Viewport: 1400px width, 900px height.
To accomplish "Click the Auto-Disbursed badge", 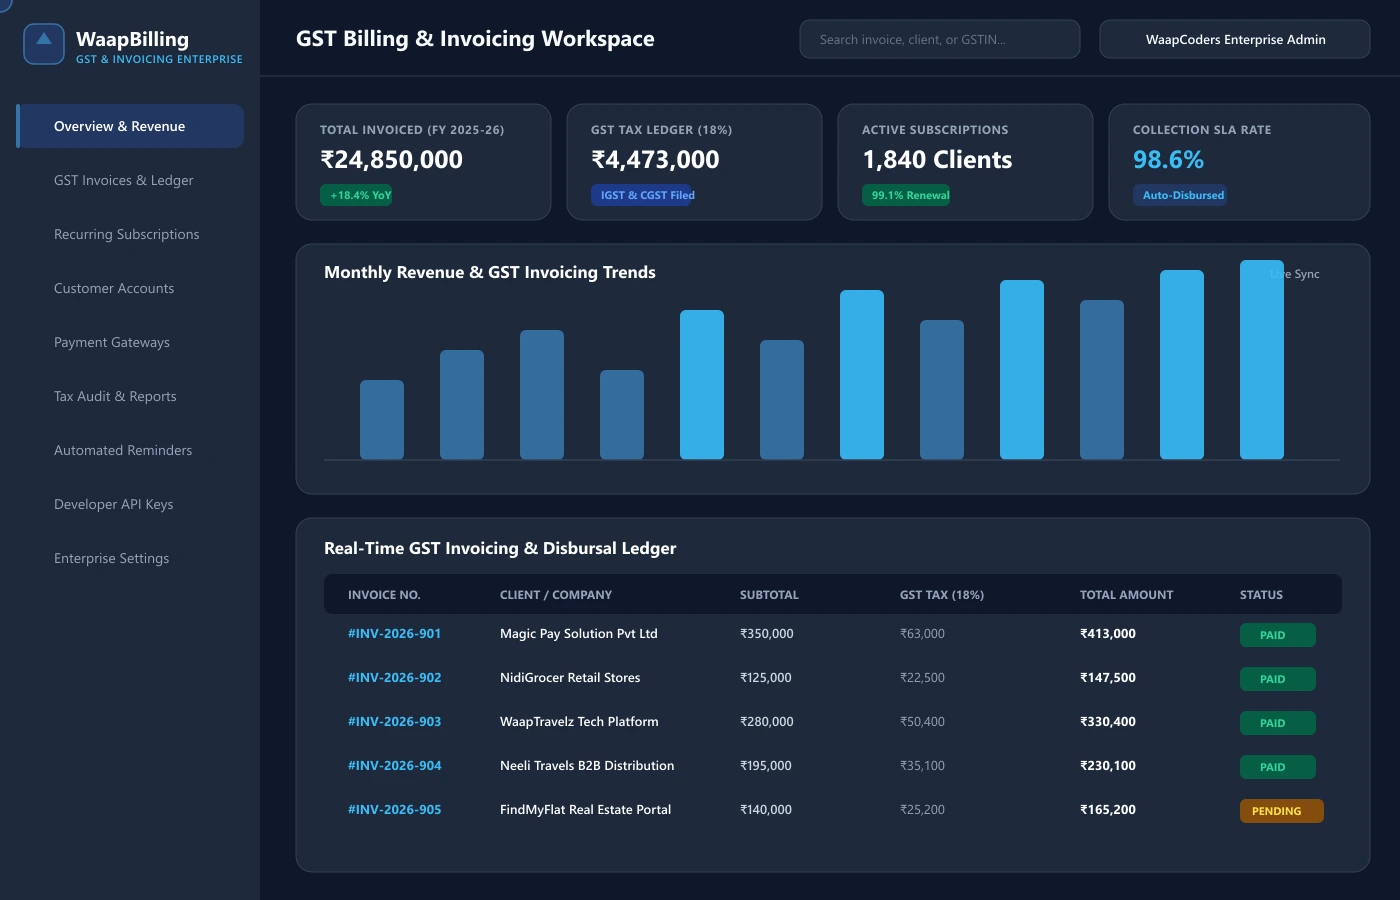I will pyautogui.click(x=1180, y=195).
